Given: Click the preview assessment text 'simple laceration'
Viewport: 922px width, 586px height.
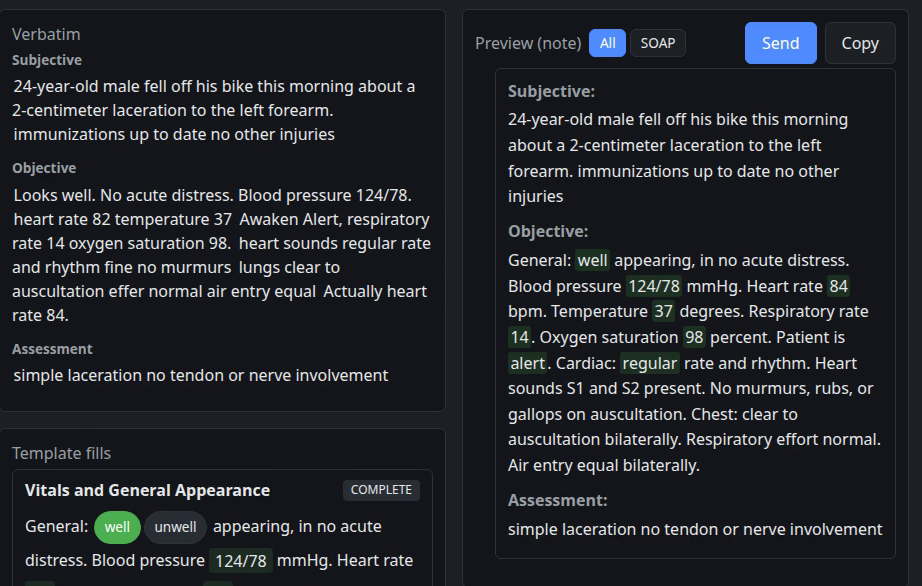Looking at the screenshot, I should 572,529.
